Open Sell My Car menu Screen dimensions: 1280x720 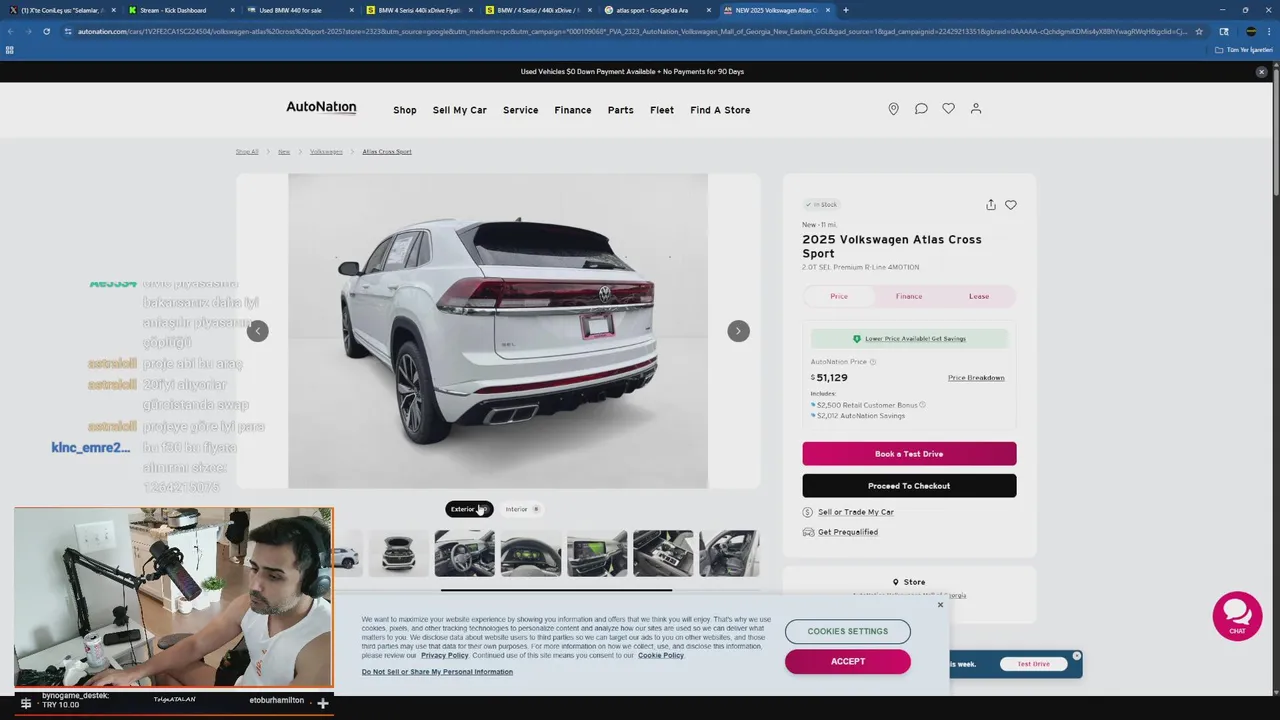click(x=460, y=110)
